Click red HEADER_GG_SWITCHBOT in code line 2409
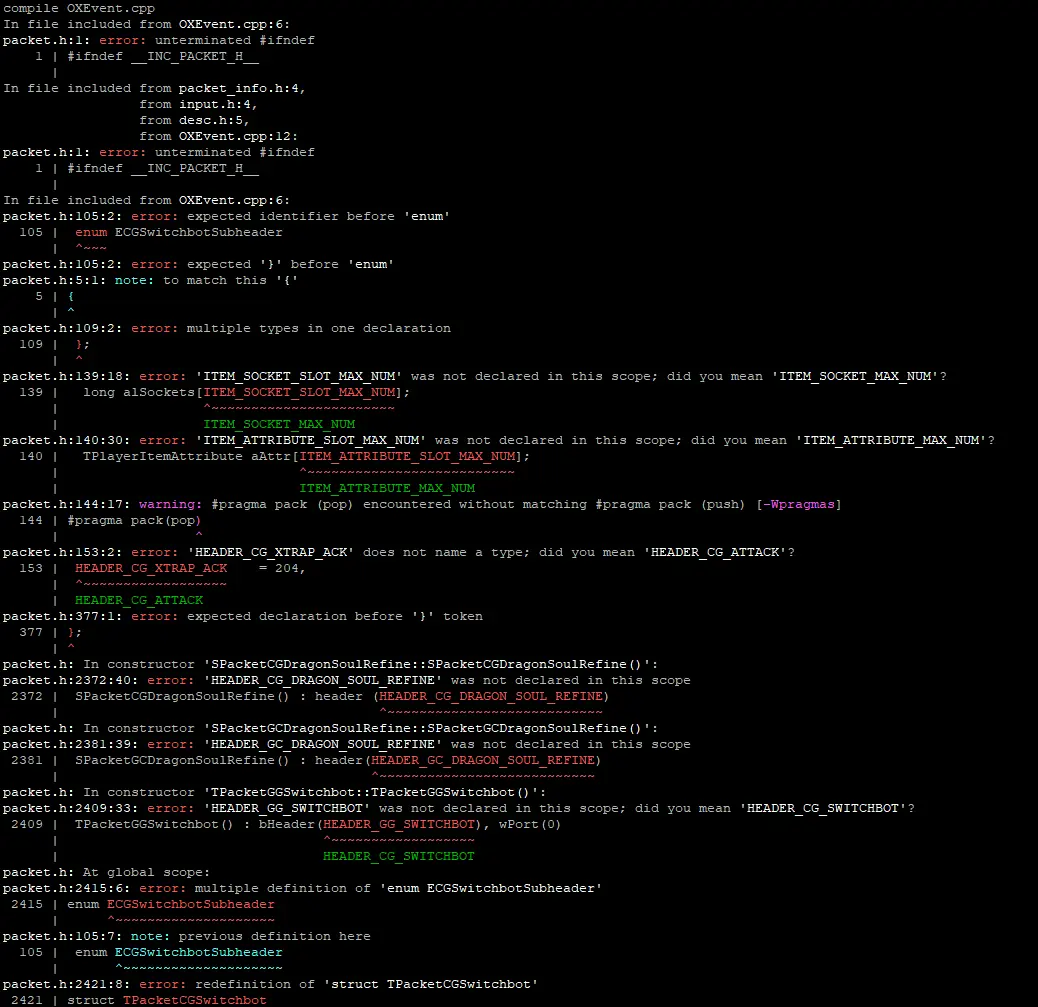The width and height of the screenshot is (1038, 1007). point(399,824)
